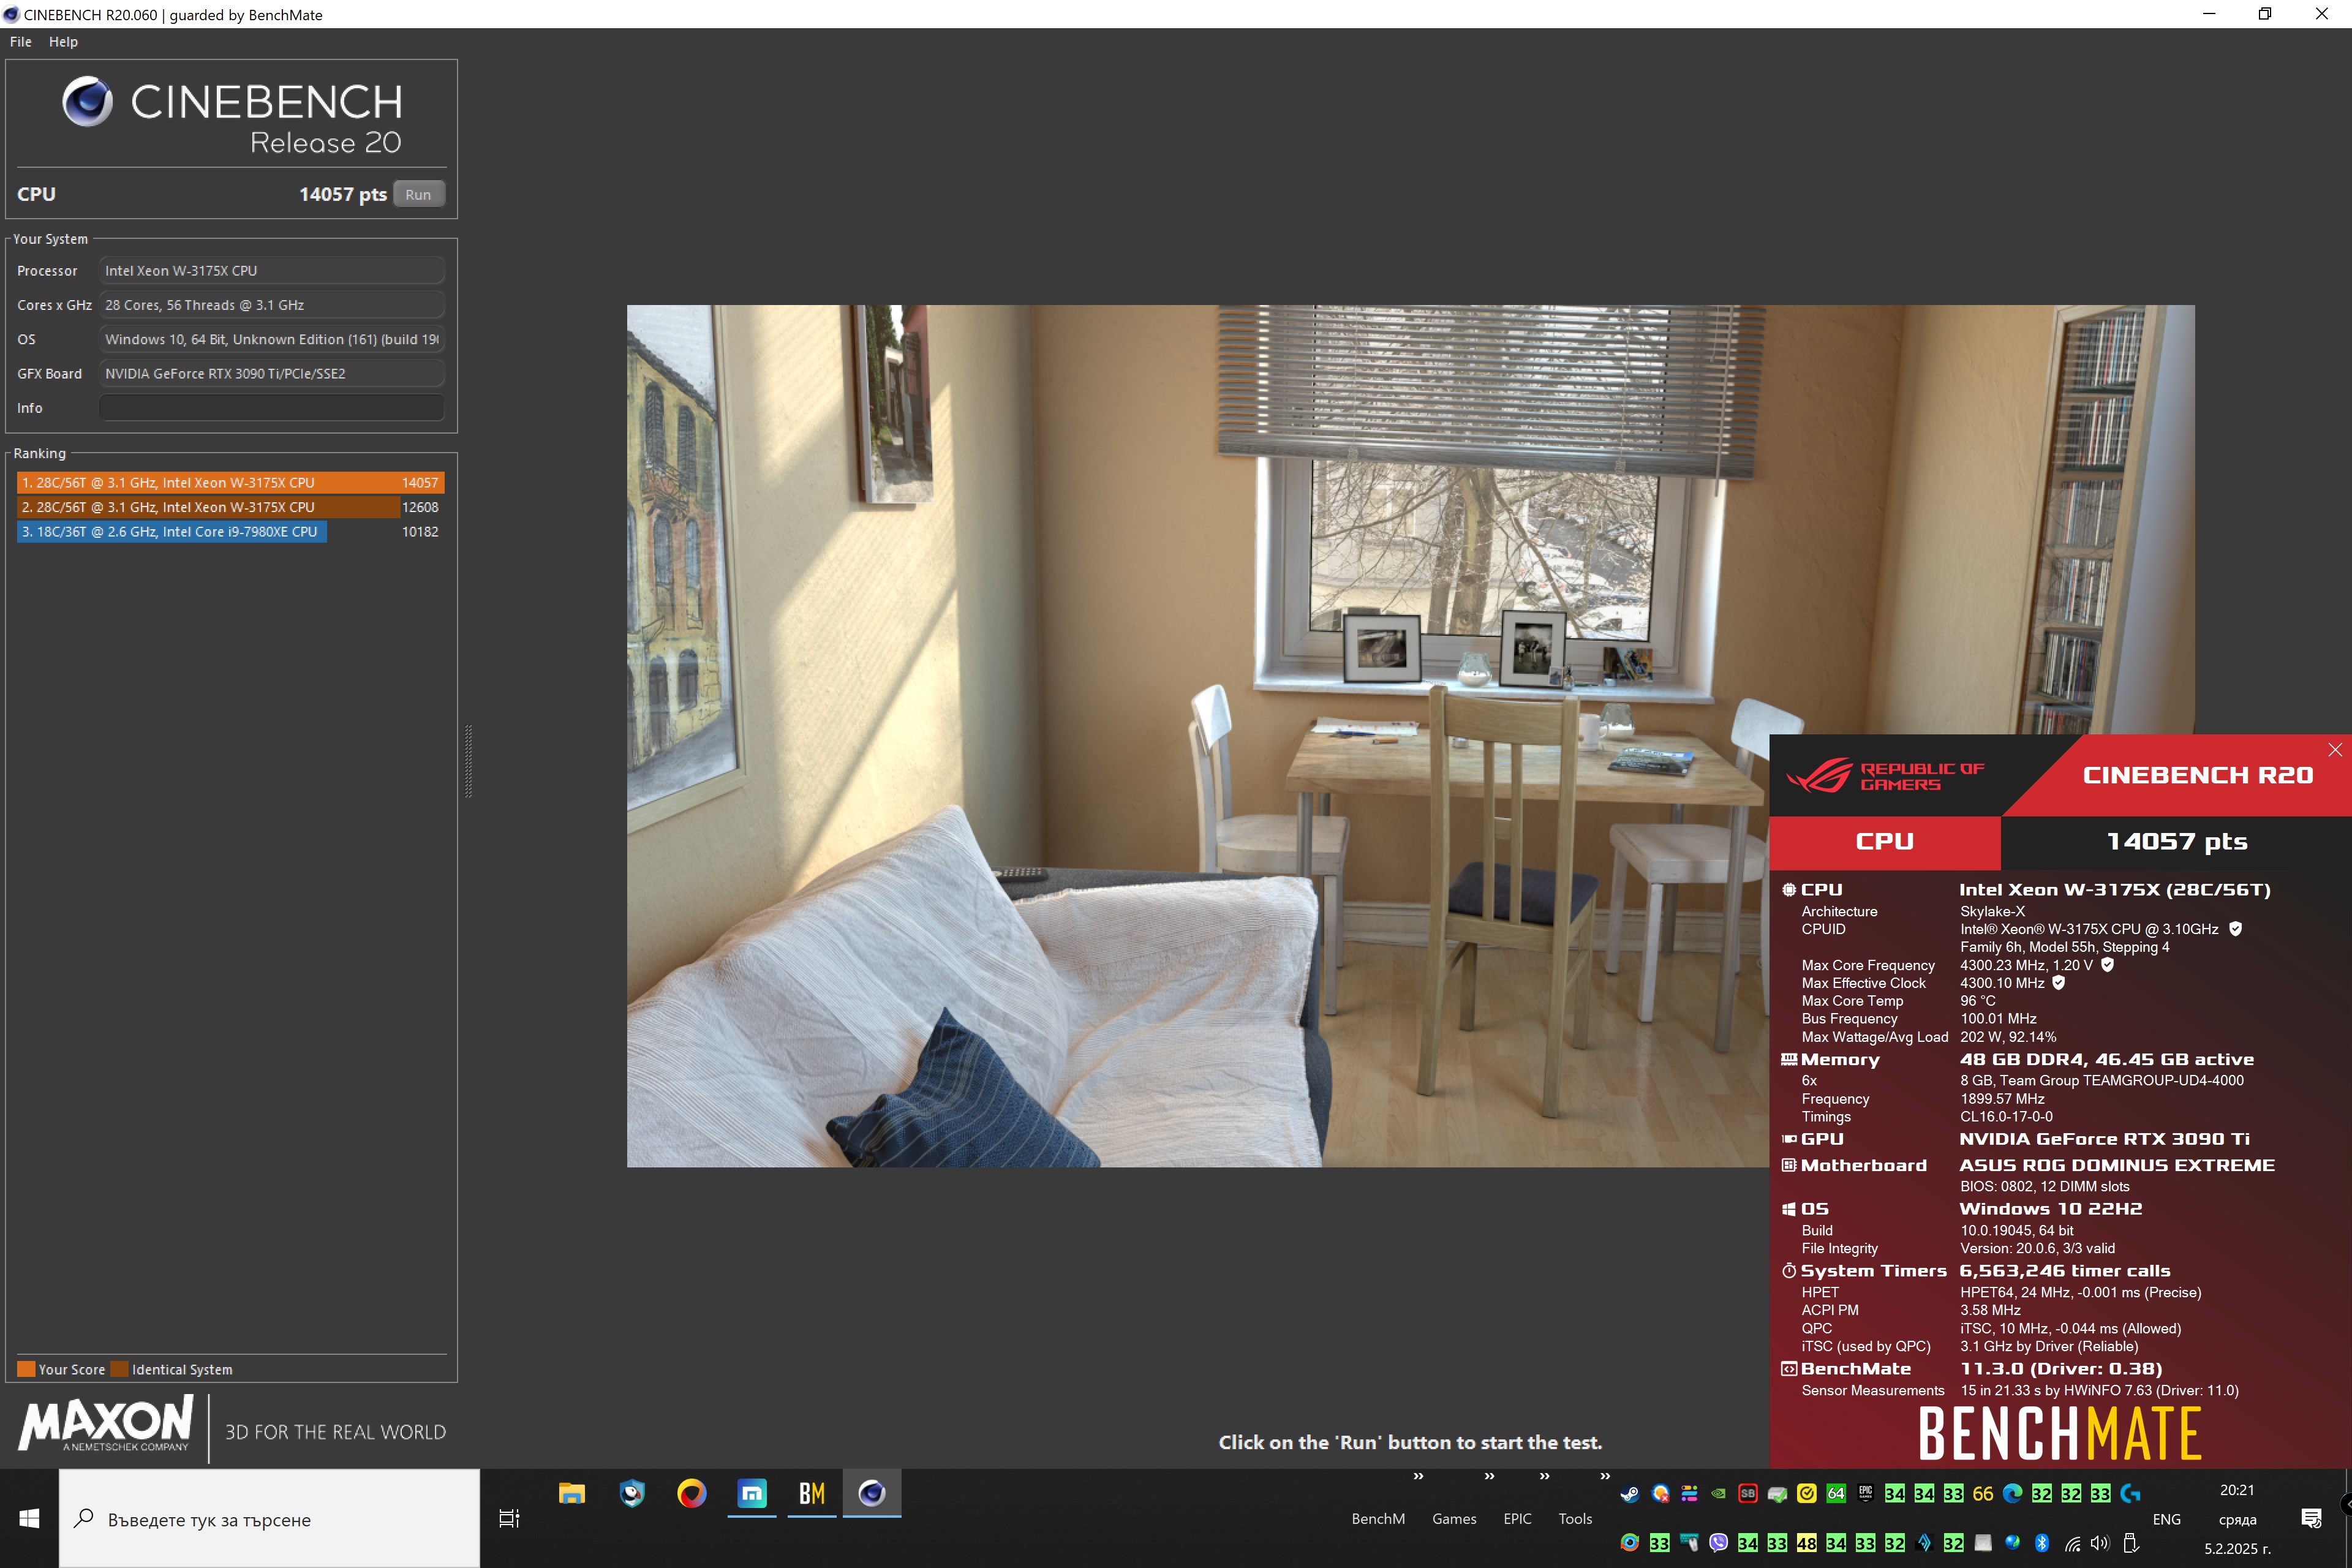This screenshot has width=2352, height=1568.
Task: Click the BENCHMATE logo at panel bottom
Action: [x=2059, y=1434]
